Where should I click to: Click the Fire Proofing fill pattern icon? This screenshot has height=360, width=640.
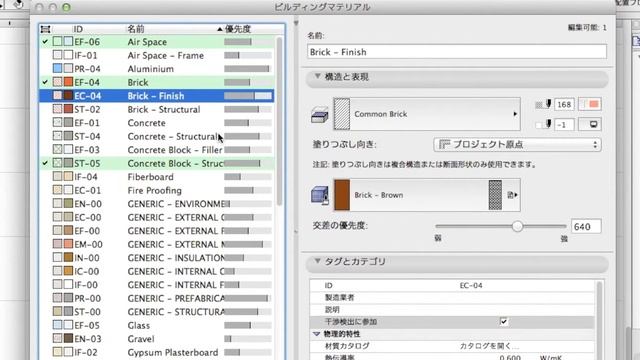pos(58,190)
